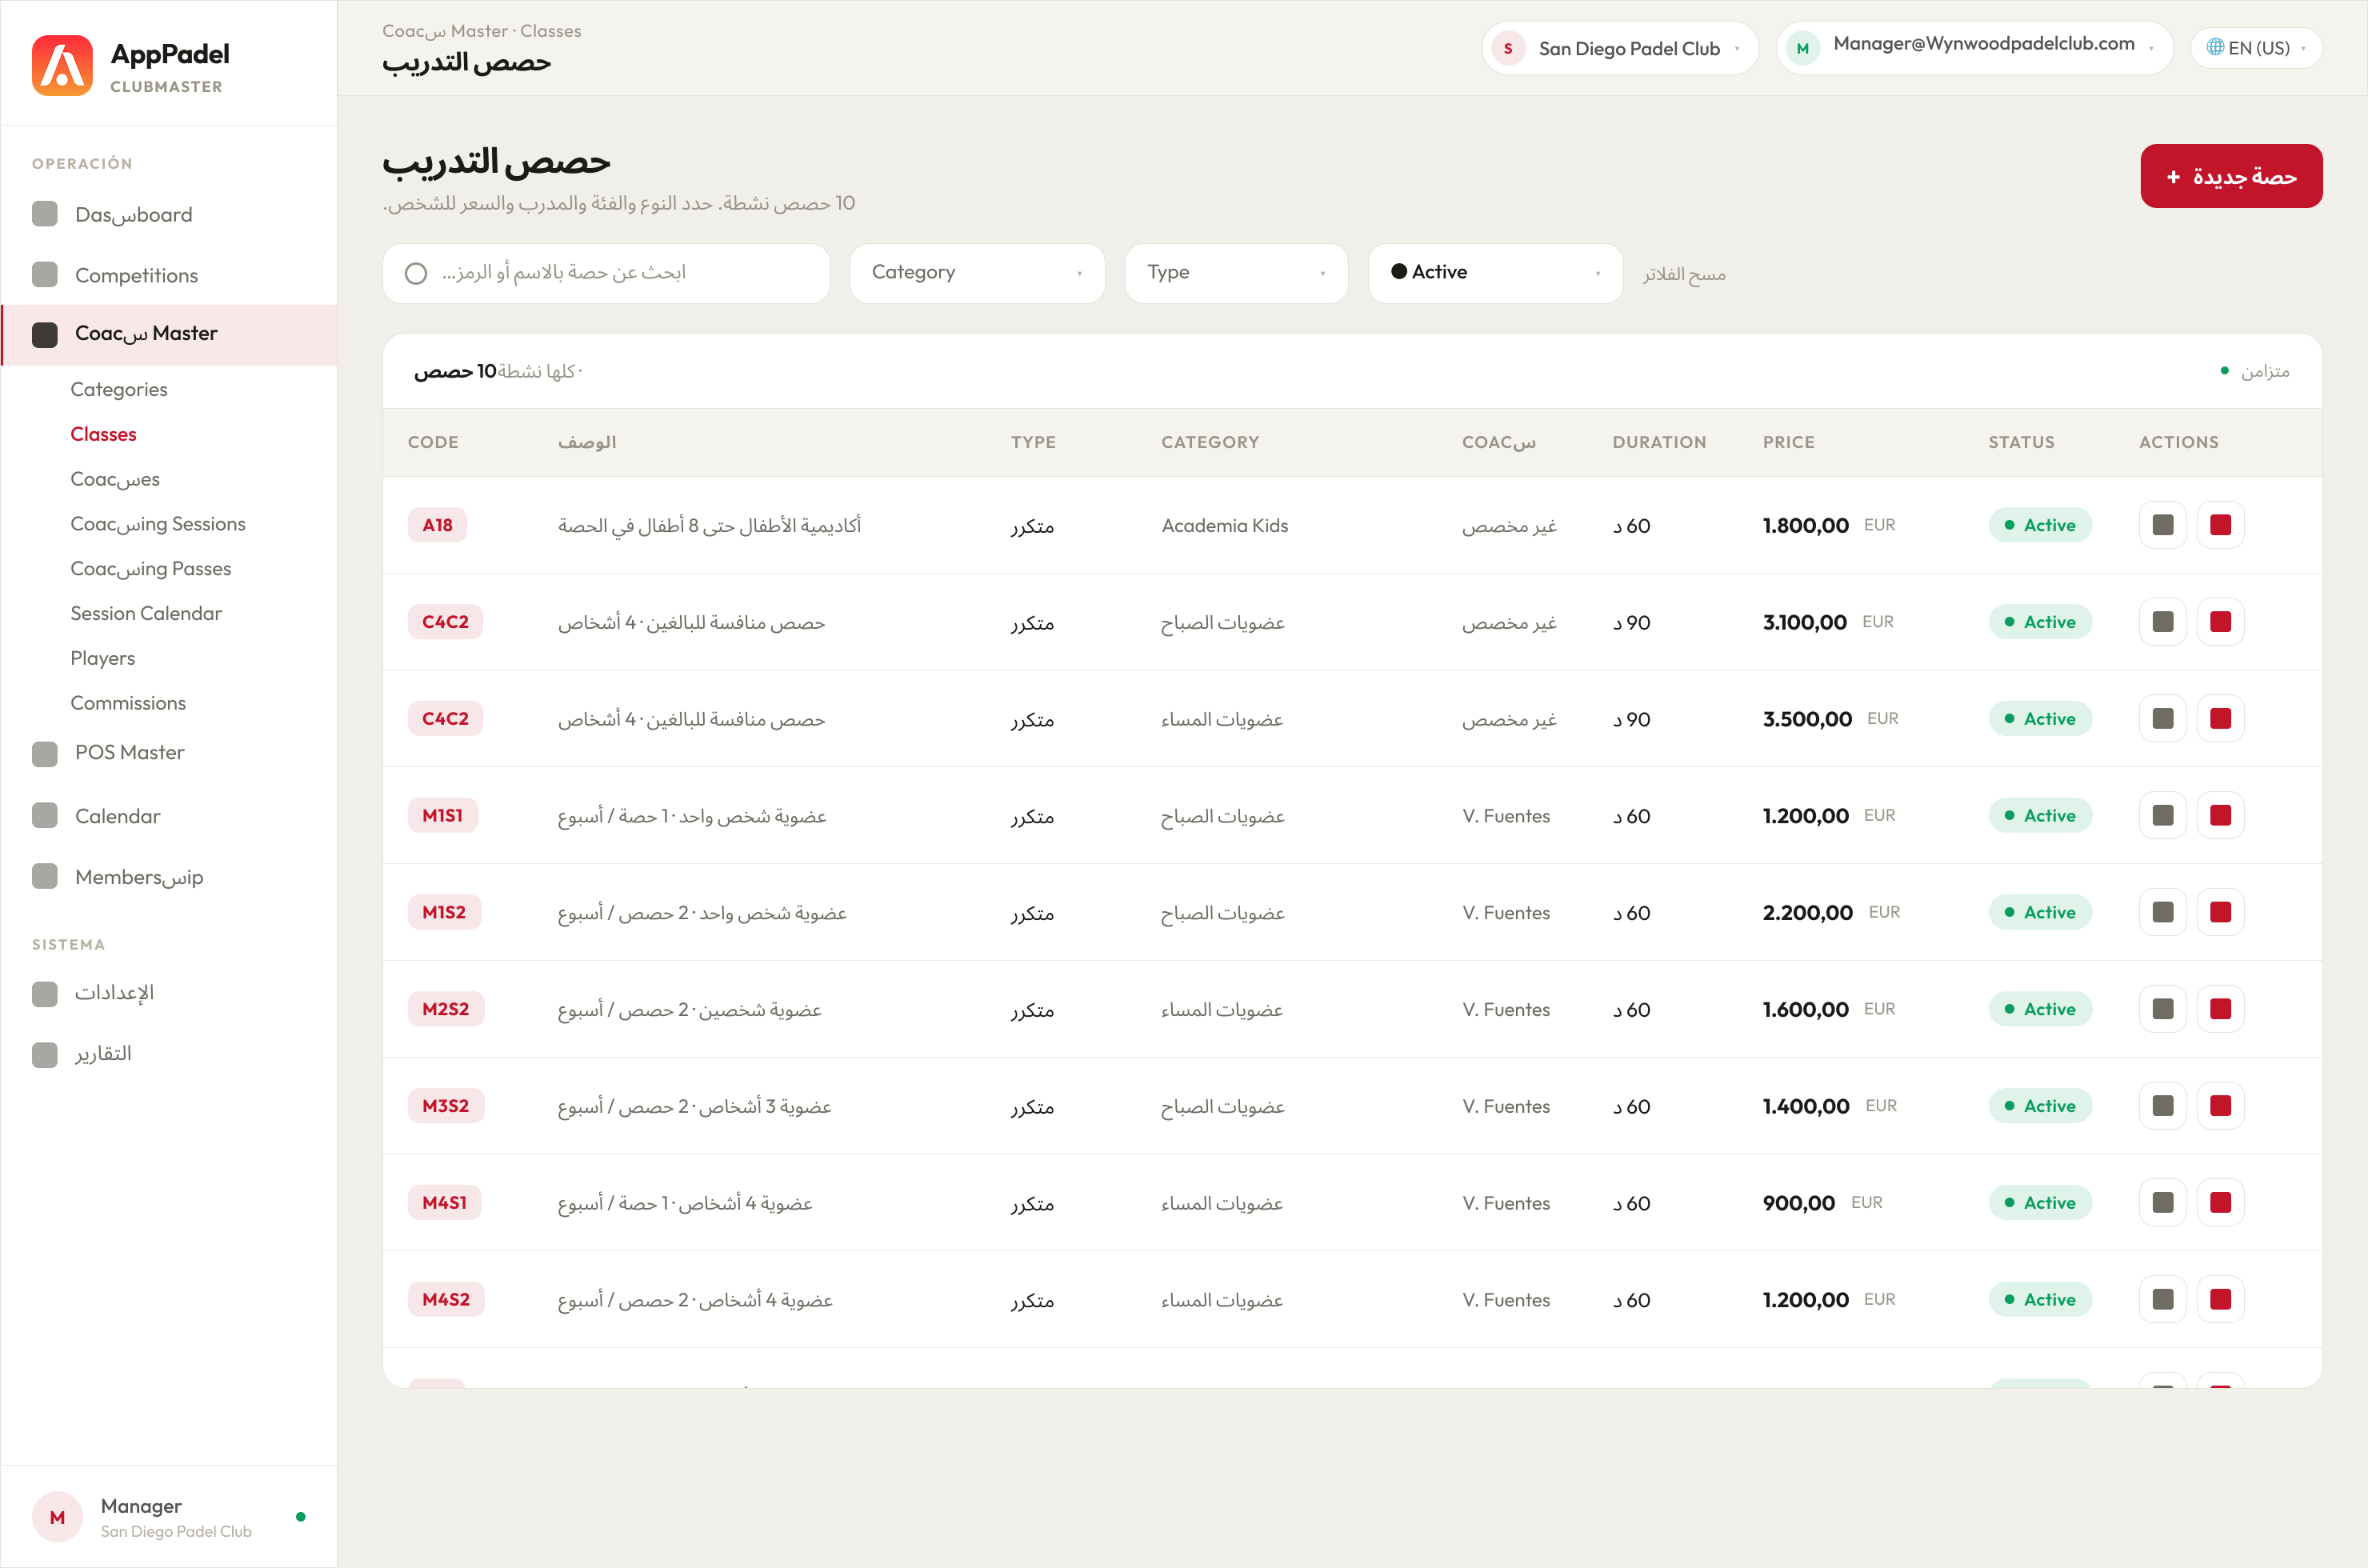Image resolution: width=2368 pixels, height=1568 pixels.
Task: Click the AppPadel logo icon
Action: pos(62,66)
